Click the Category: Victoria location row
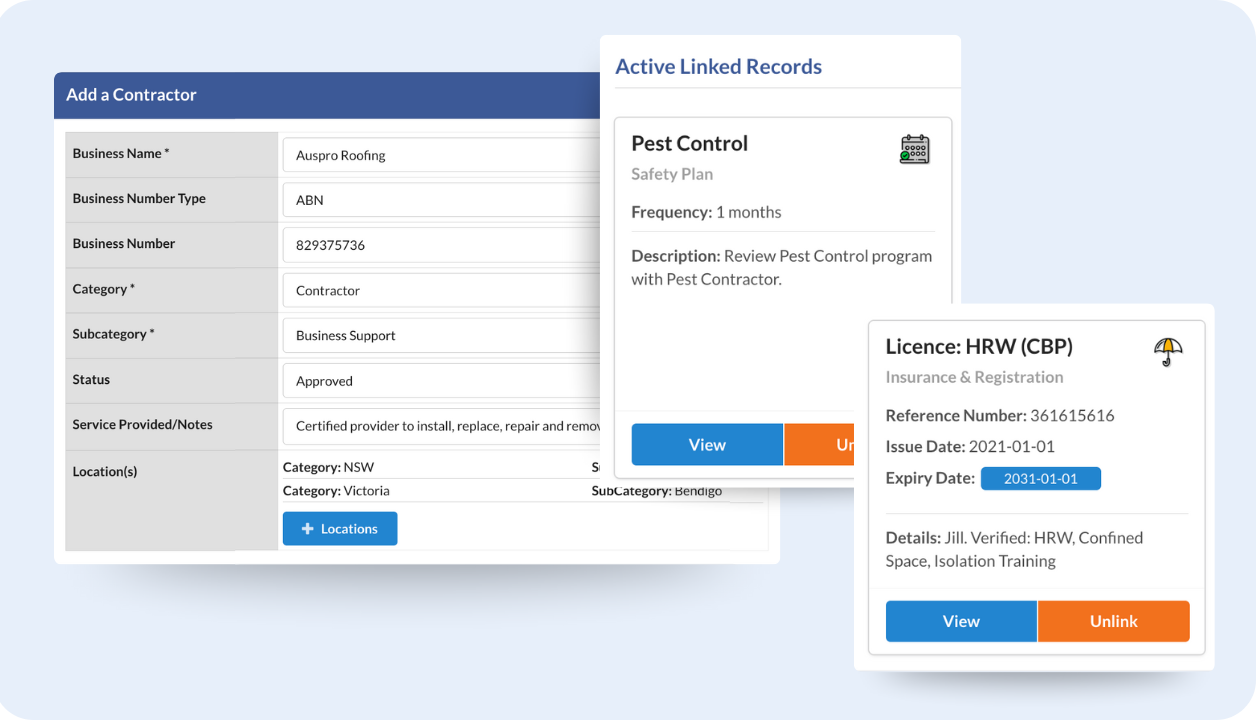Image resolution: width=1256 pixels, height=720 pixels. tap(336, 491)
